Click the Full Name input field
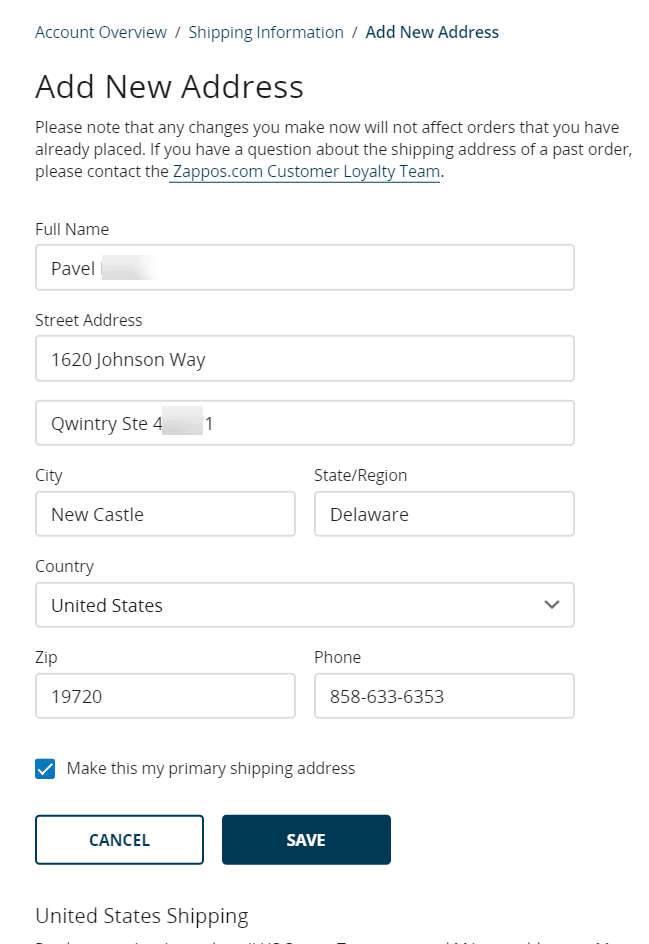 [x=305, y=267]
